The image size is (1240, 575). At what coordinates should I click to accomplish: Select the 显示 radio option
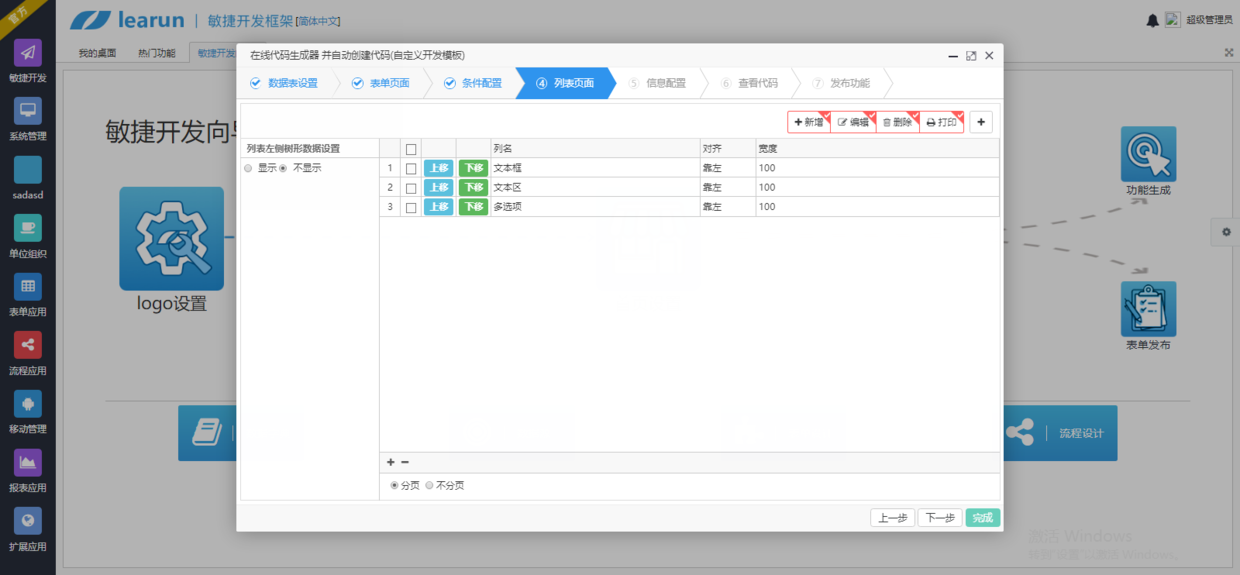(x=248, y=168)
